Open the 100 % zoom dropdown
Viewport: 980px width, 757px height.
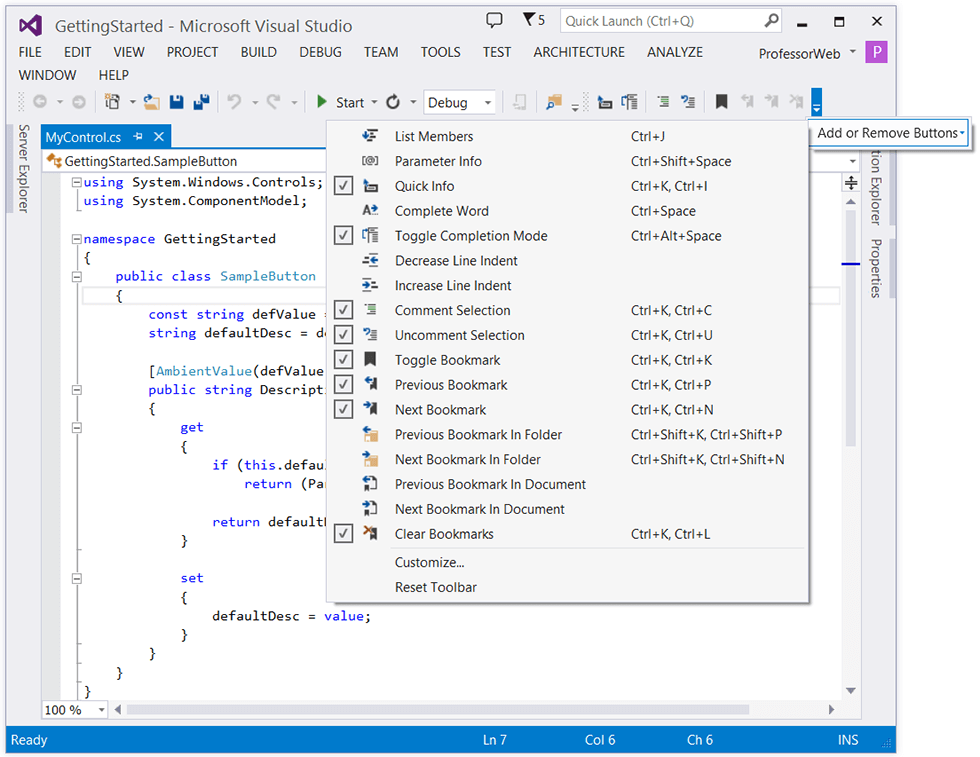101,709
